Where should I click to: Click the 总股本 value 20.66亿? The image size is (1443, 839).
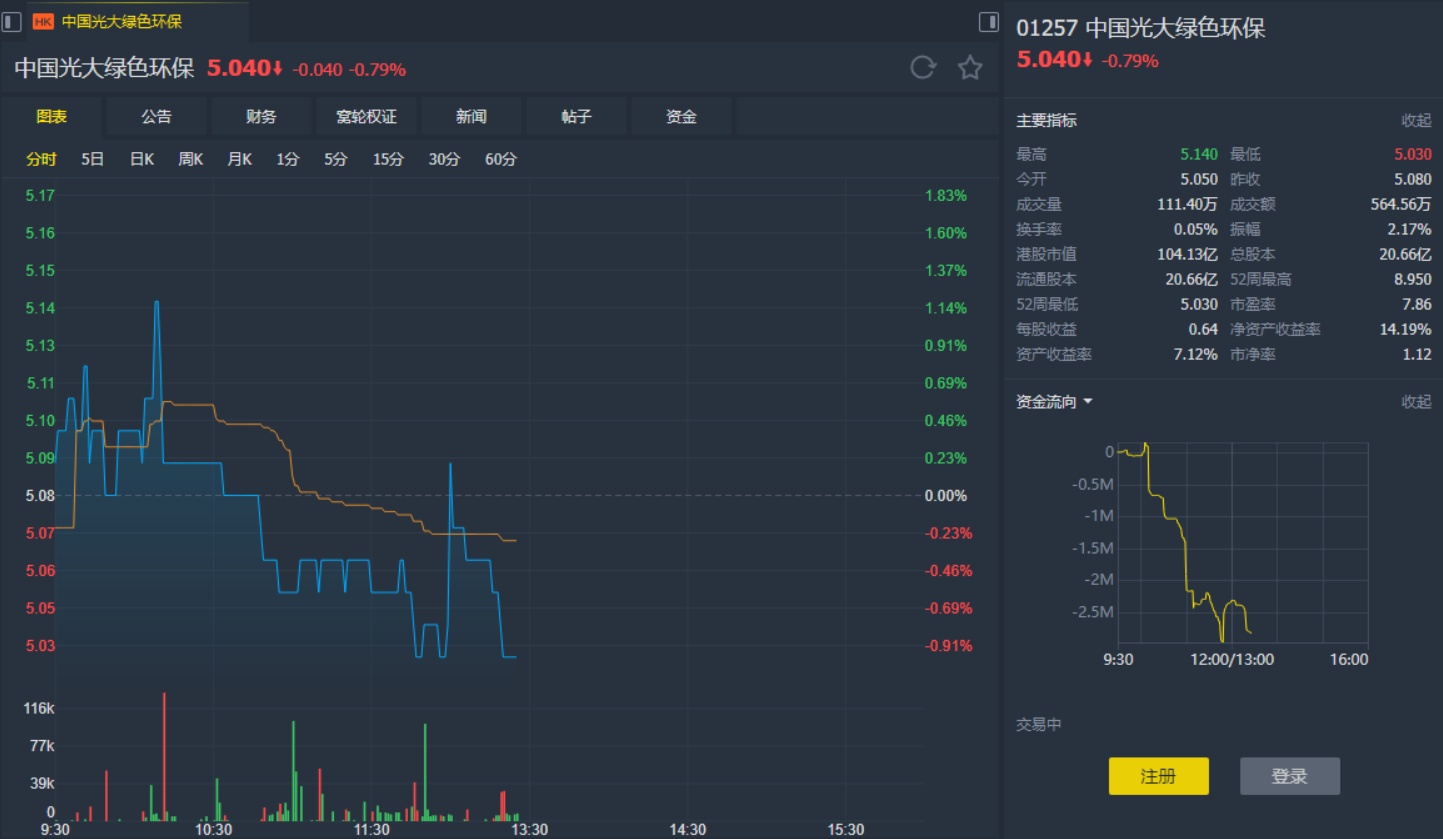(1405, 255)
